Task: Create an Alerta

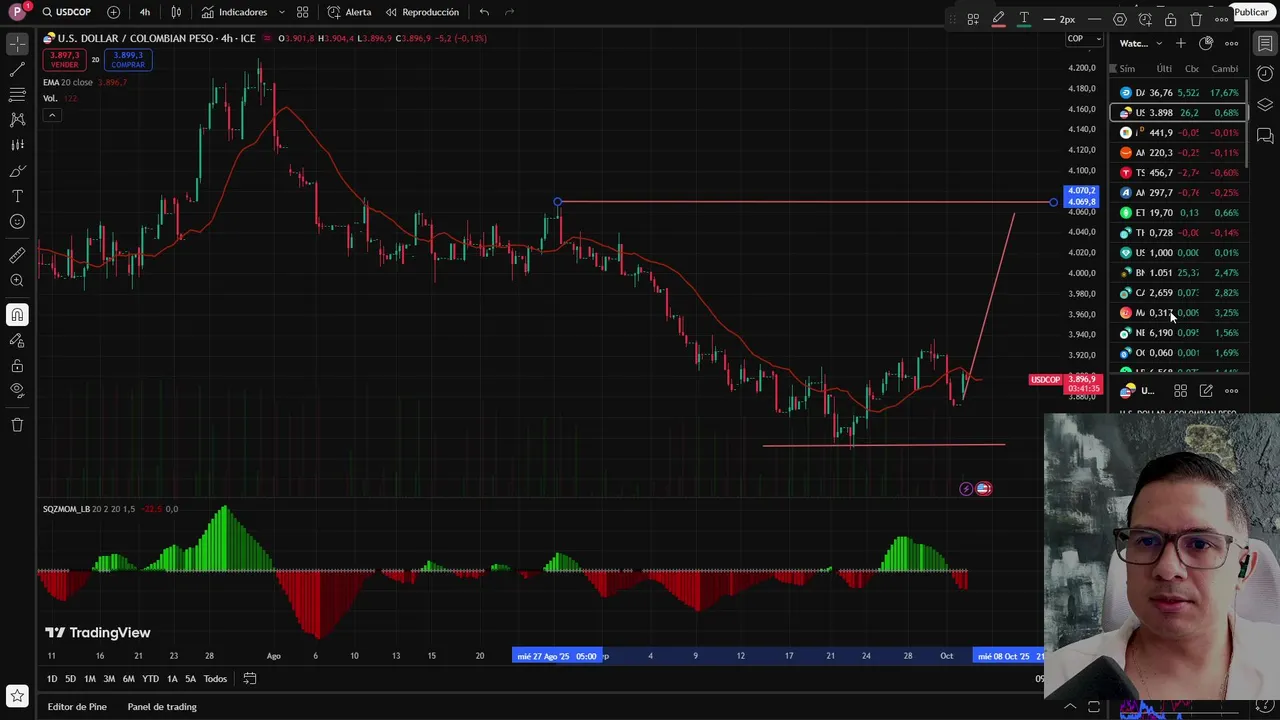Action: click(349, 12)
